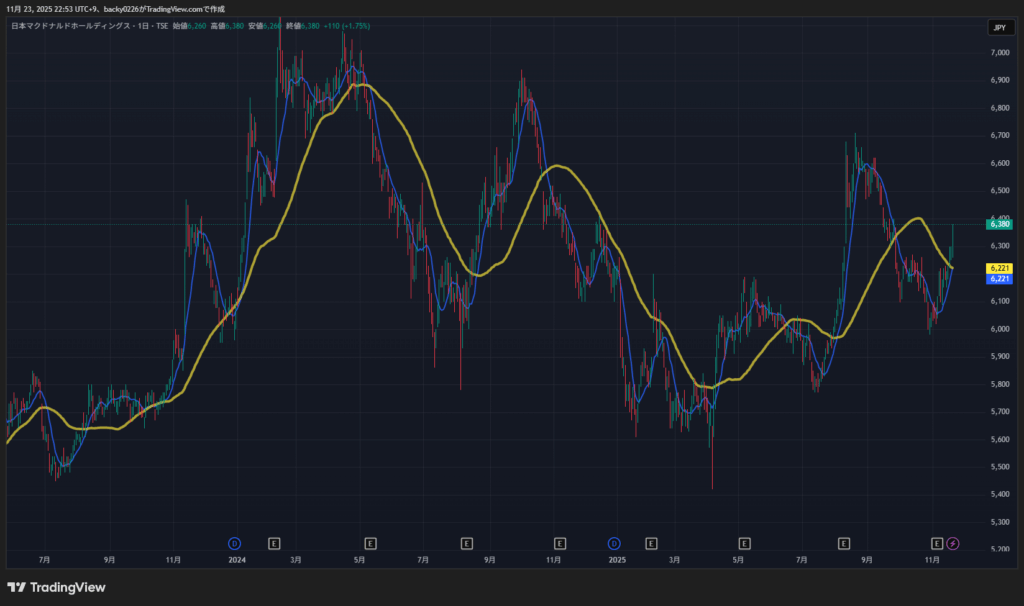This screenshot has height=606, width=1024.
Task: Click the green 6,380 current price label
Action: (1000, 225)
